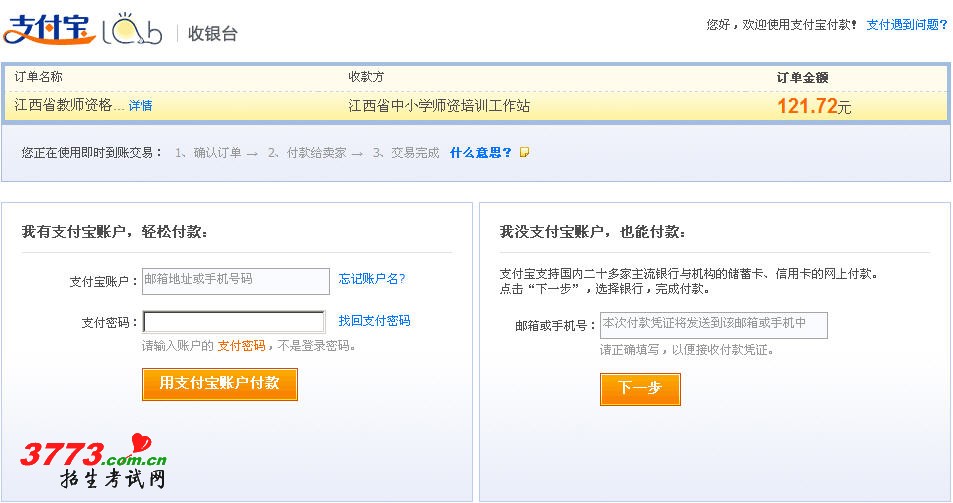Click the order name 江西省教师资格…
Image resolution: width=953 pixels, height=503 pixels.
(69, 106)
